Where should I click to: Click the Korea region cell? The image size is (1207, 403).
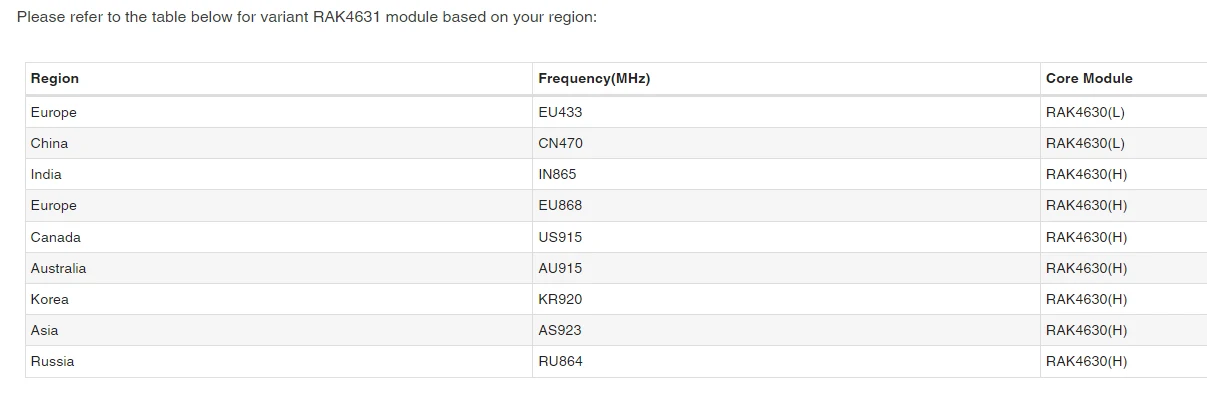click(x=49, y=299)
